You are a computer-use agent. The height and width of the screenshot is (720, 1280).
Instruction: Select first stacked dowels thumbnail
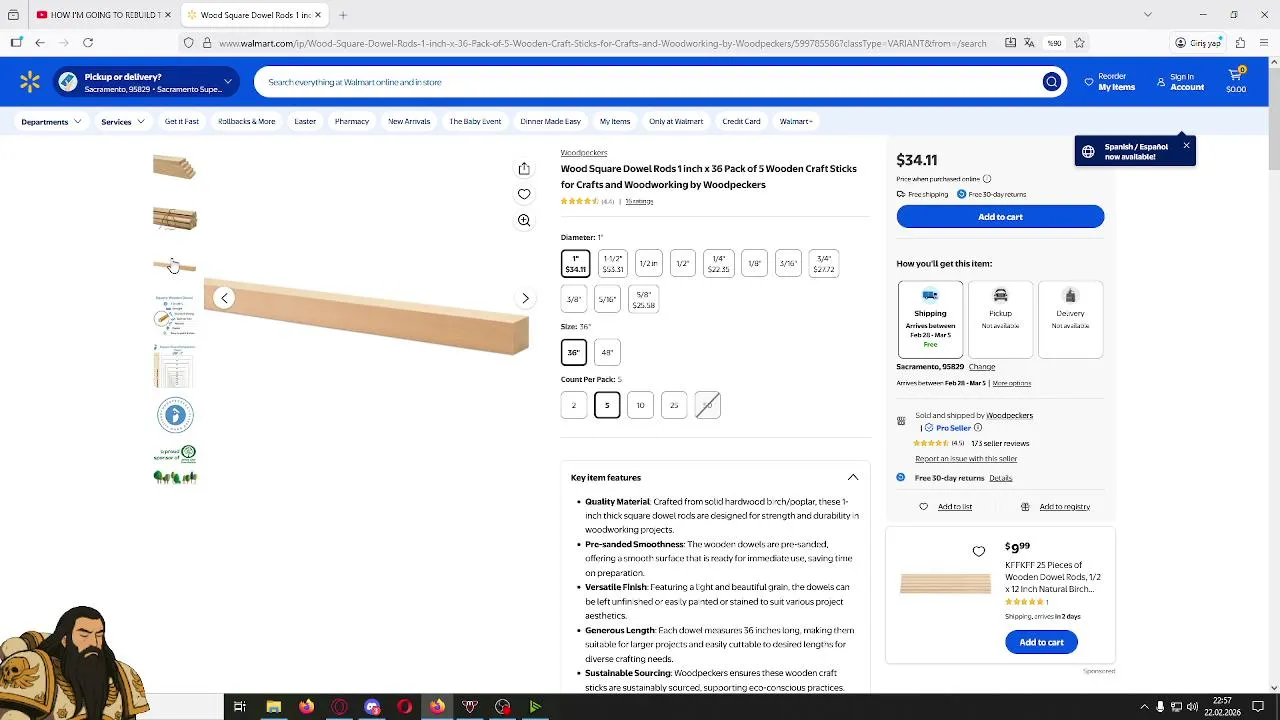(175, 167)
